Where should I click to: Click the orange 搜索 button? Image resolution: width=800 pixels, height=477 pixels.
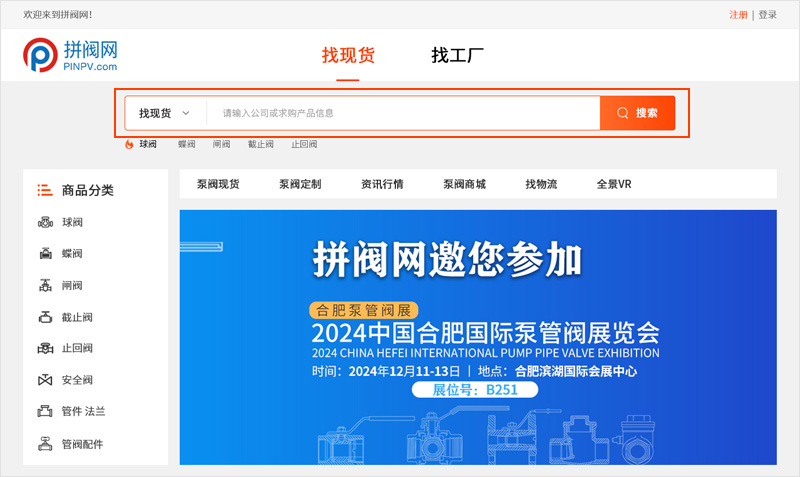[x=638, y=113]
